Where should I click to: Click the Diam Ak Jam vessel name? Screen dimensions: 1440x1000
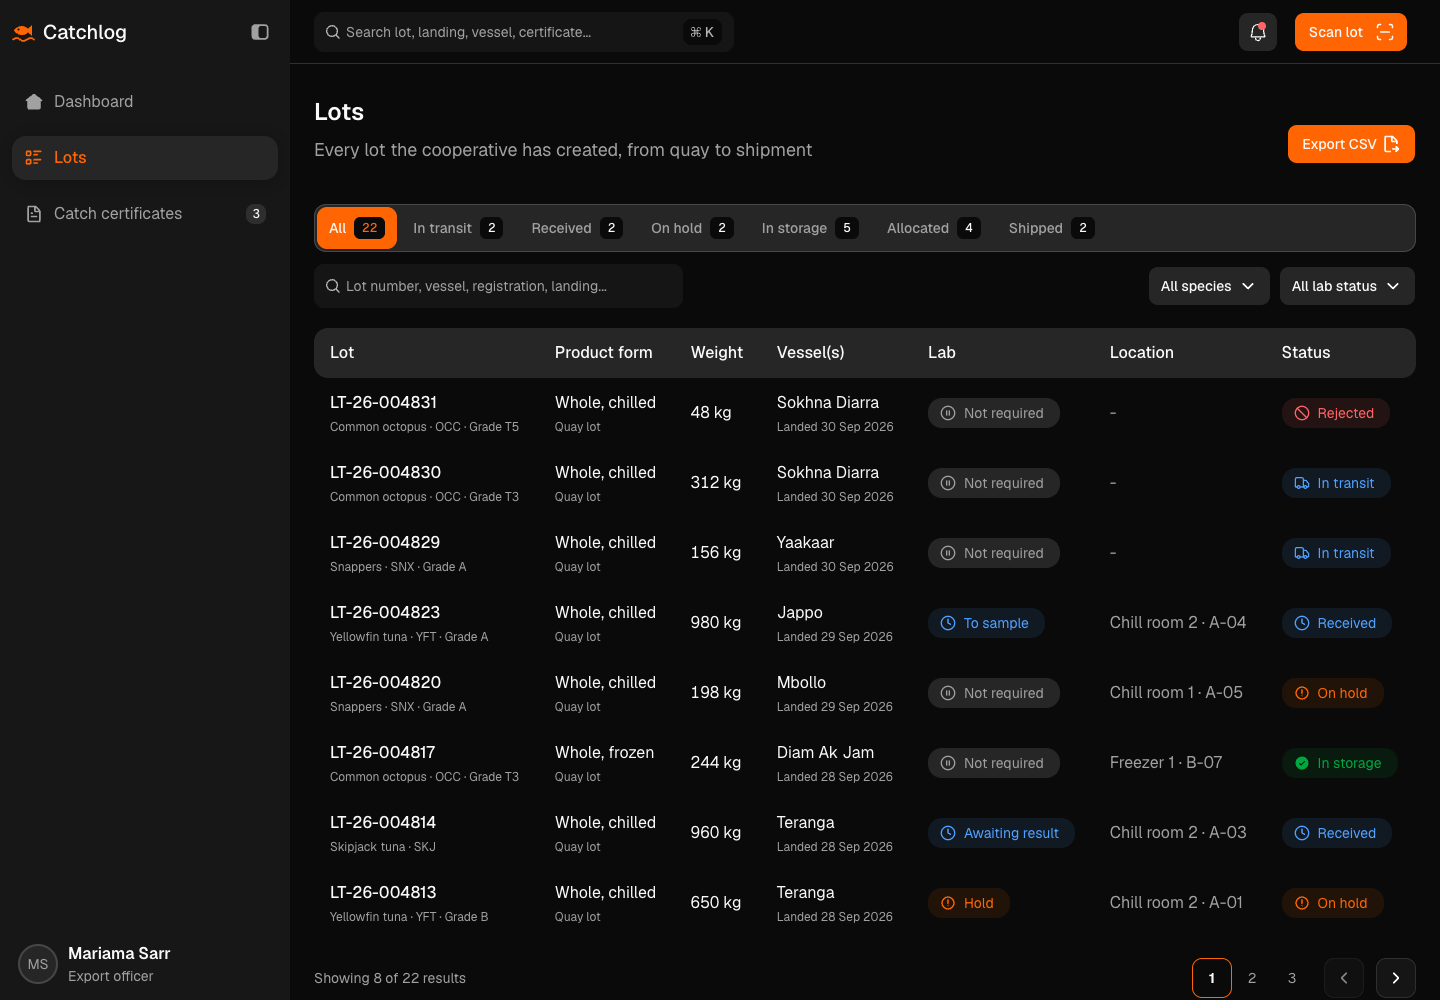click(x=825, y=752)
